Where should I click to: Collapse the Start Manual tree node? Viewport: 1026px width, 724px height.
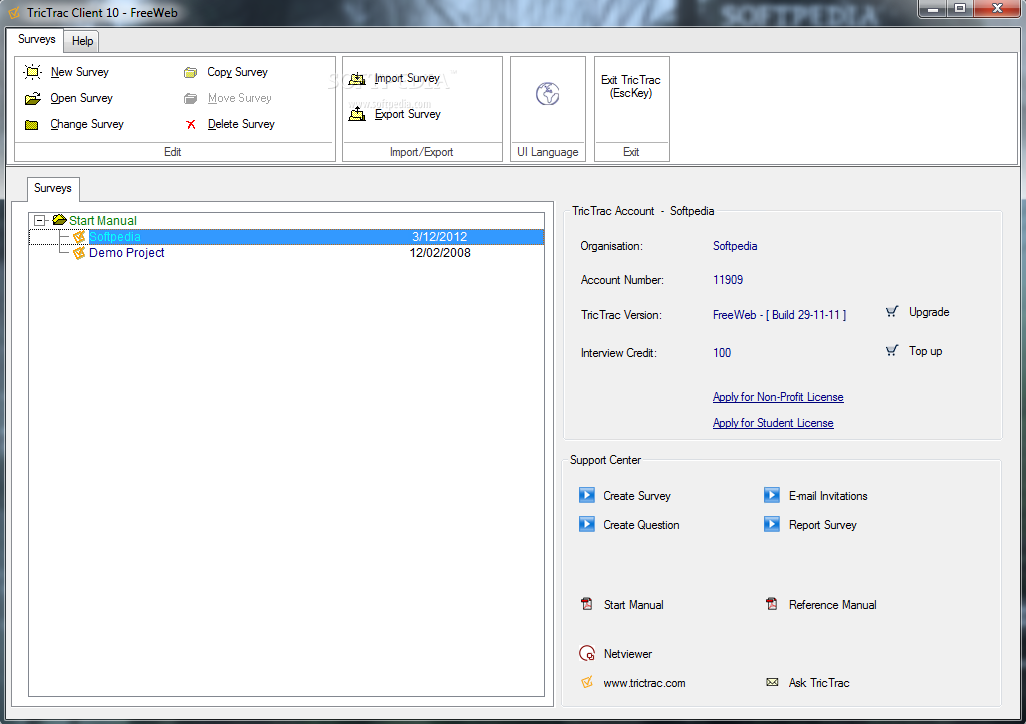[40, 221]
